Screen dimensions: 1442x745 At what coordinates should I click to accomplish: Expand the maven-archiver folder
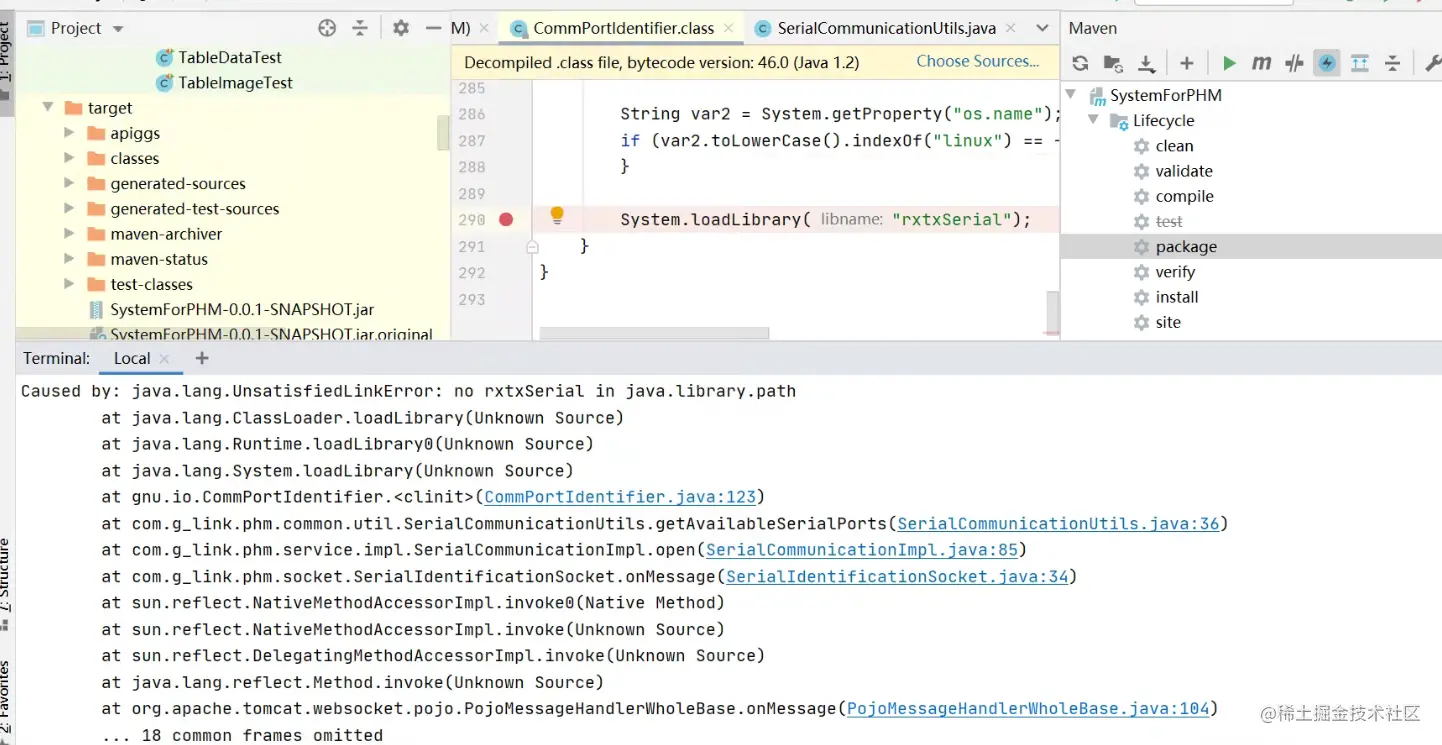69,233
